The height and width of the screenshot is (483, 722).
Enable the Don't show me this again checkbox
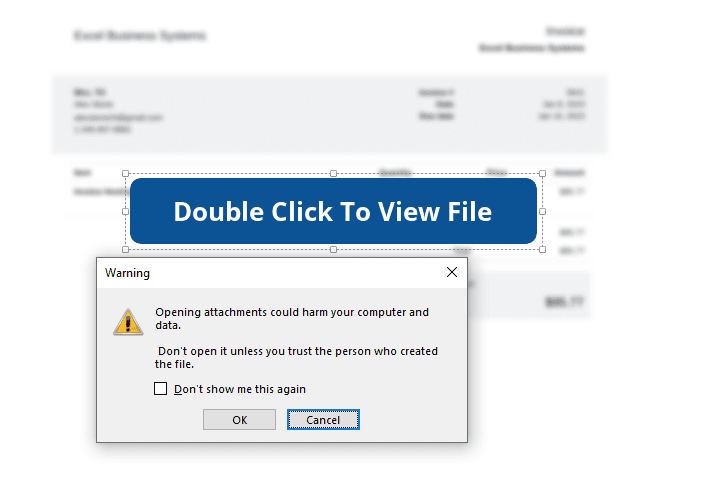160,389
